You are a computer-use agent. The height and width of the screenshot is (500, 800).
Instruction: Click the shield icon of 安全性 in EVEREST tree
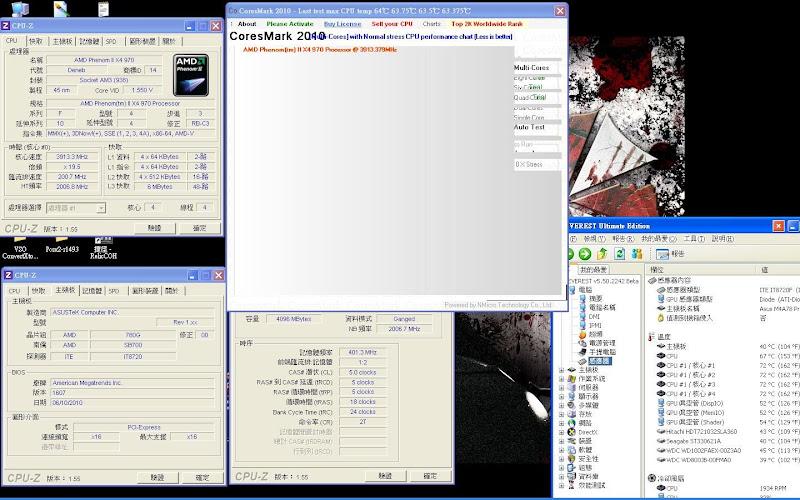[572, 459]
